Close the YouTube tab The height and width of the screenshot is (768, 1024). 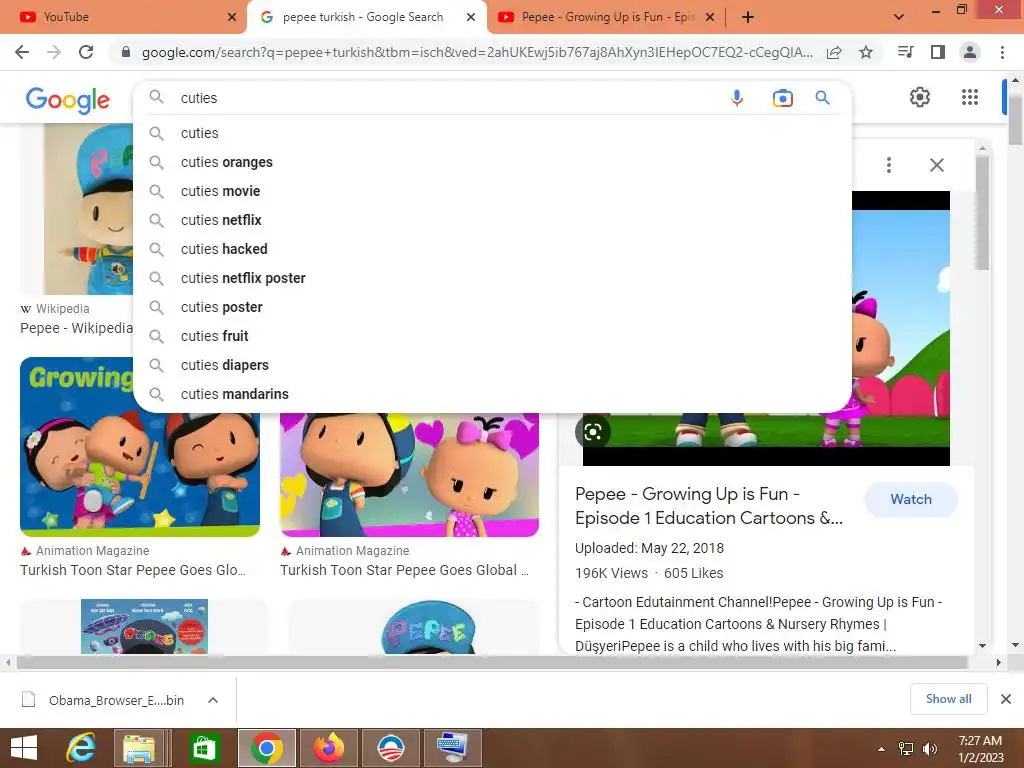(x=232, y=17)
